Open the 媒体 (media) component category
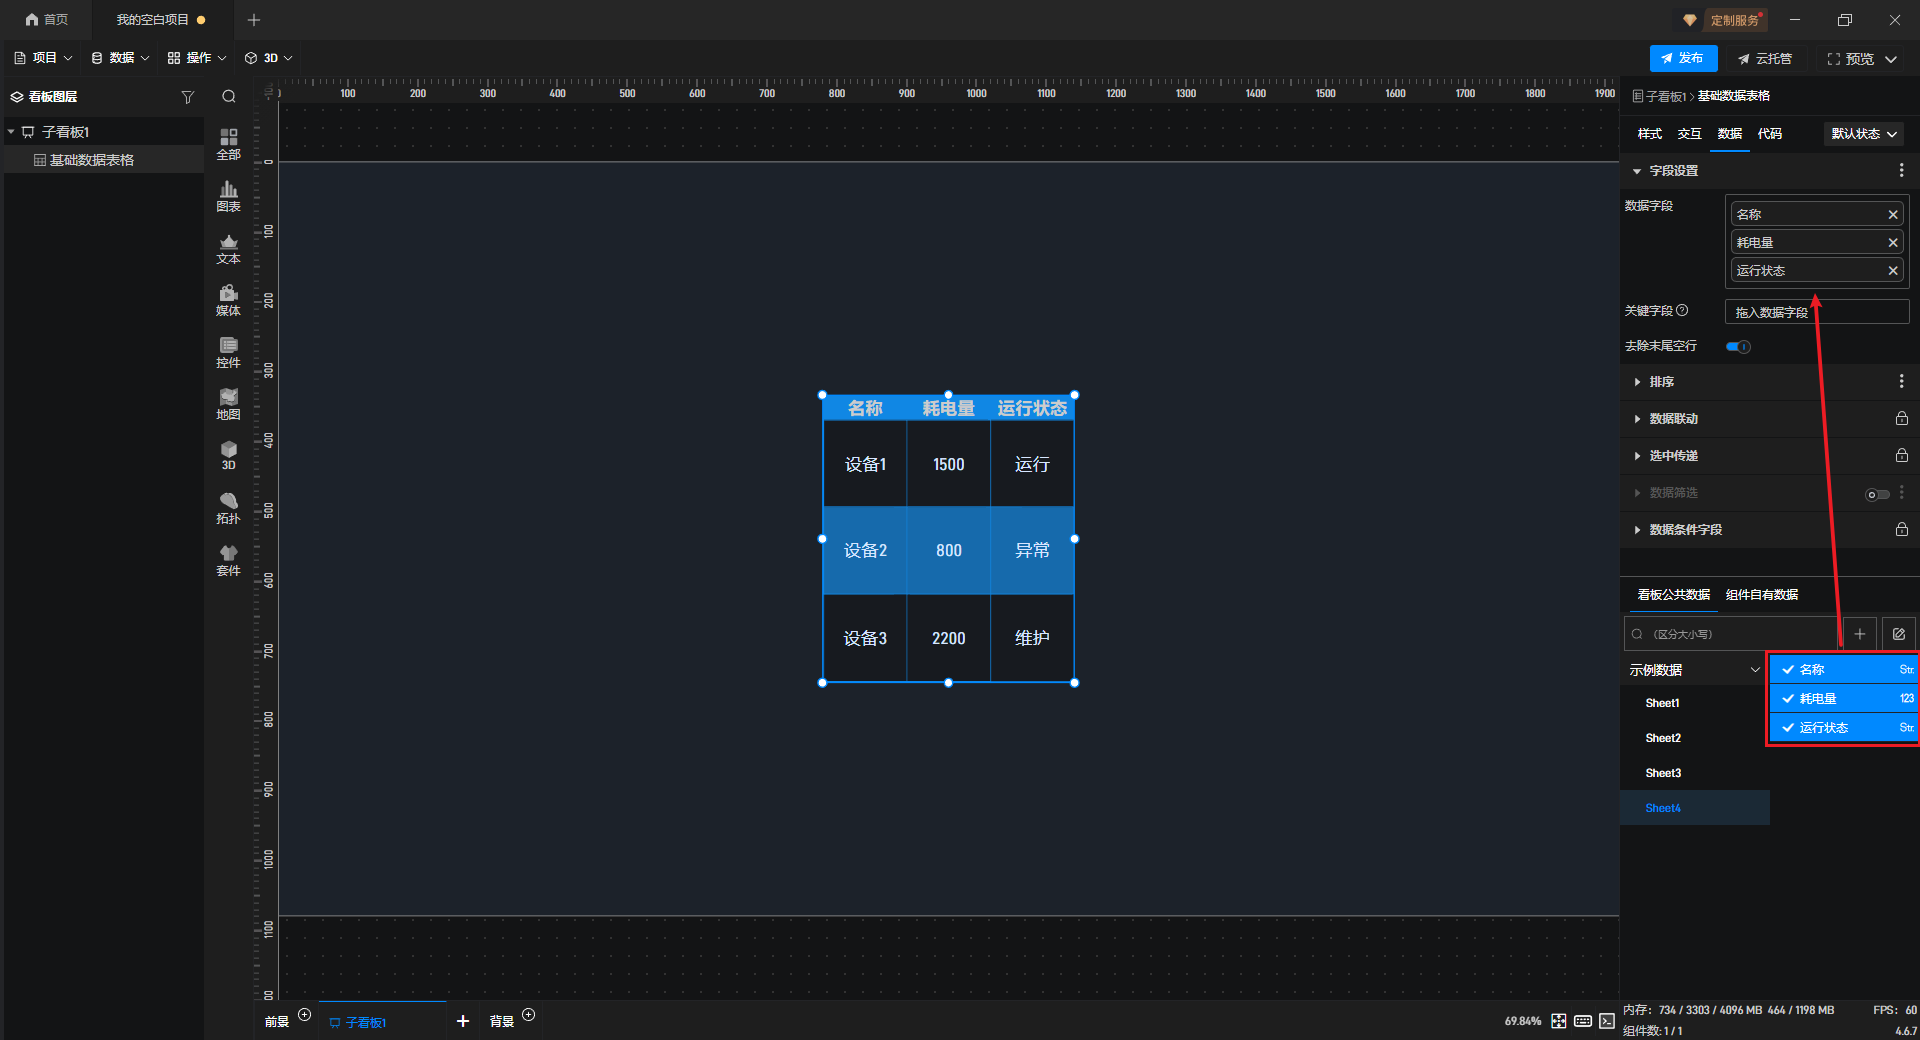This screenshot has width=1920, height=1040. [228, 300]
